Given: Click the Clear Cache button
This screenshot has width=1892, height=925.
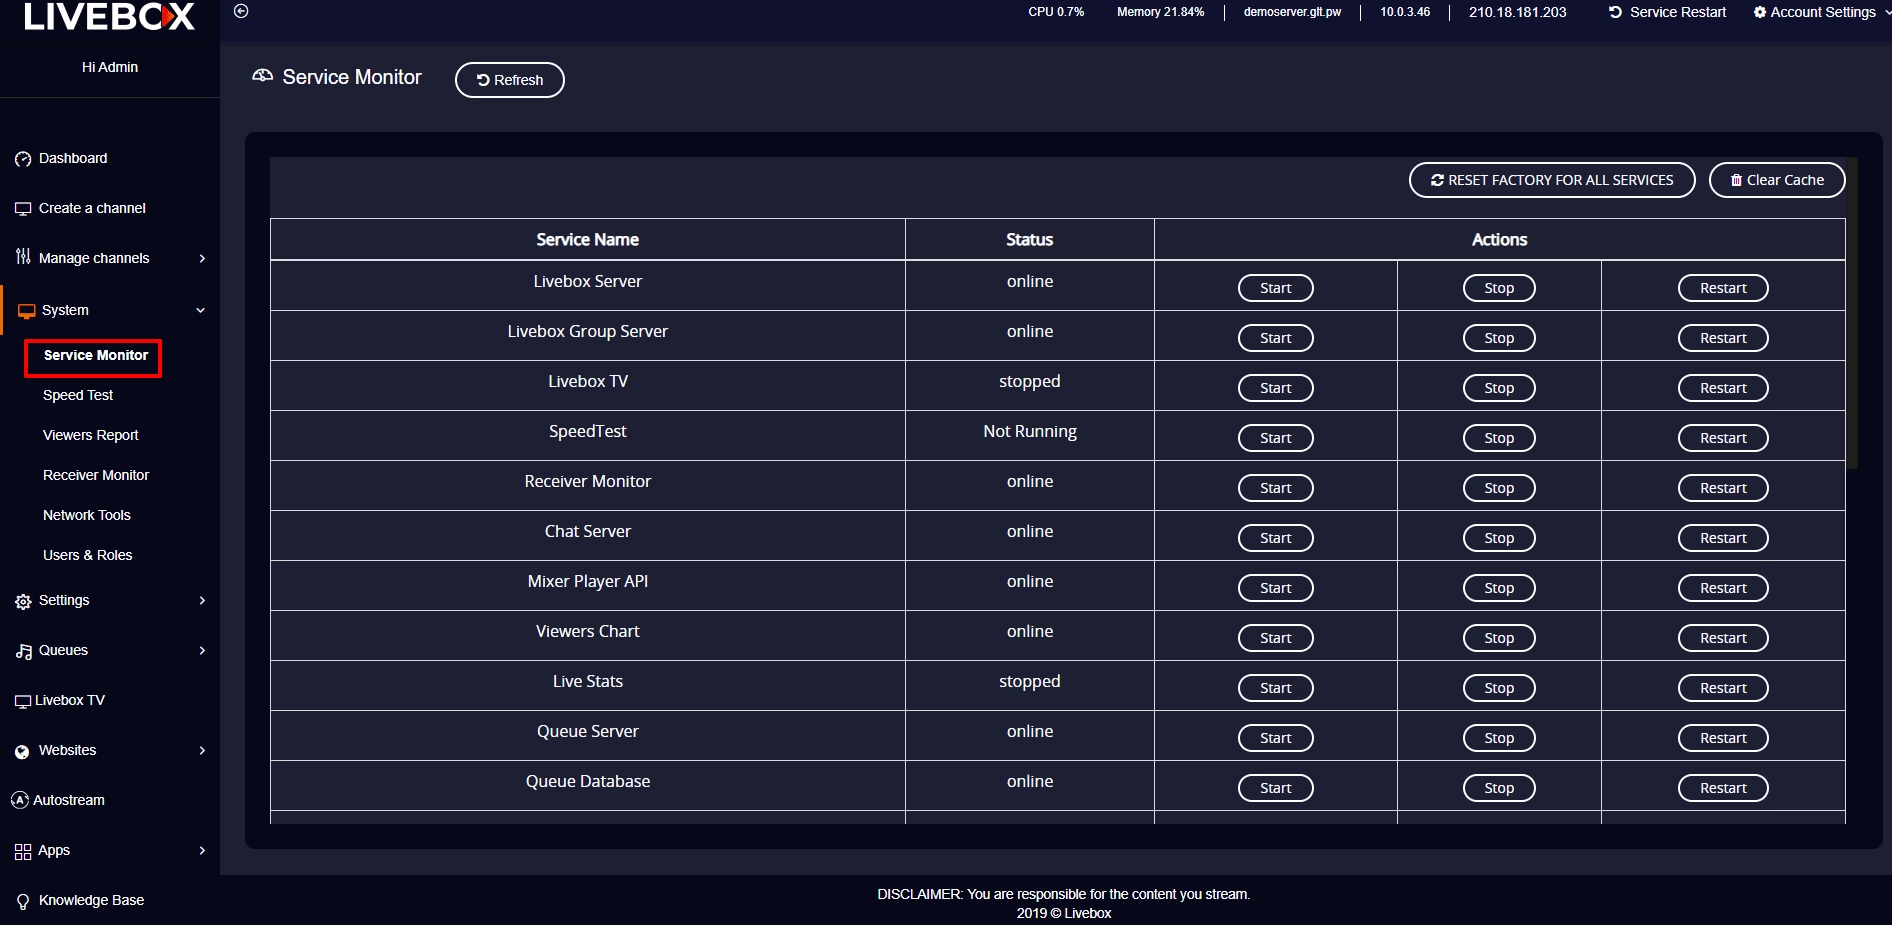Looking at the screenshot, I should (1777, 180).
